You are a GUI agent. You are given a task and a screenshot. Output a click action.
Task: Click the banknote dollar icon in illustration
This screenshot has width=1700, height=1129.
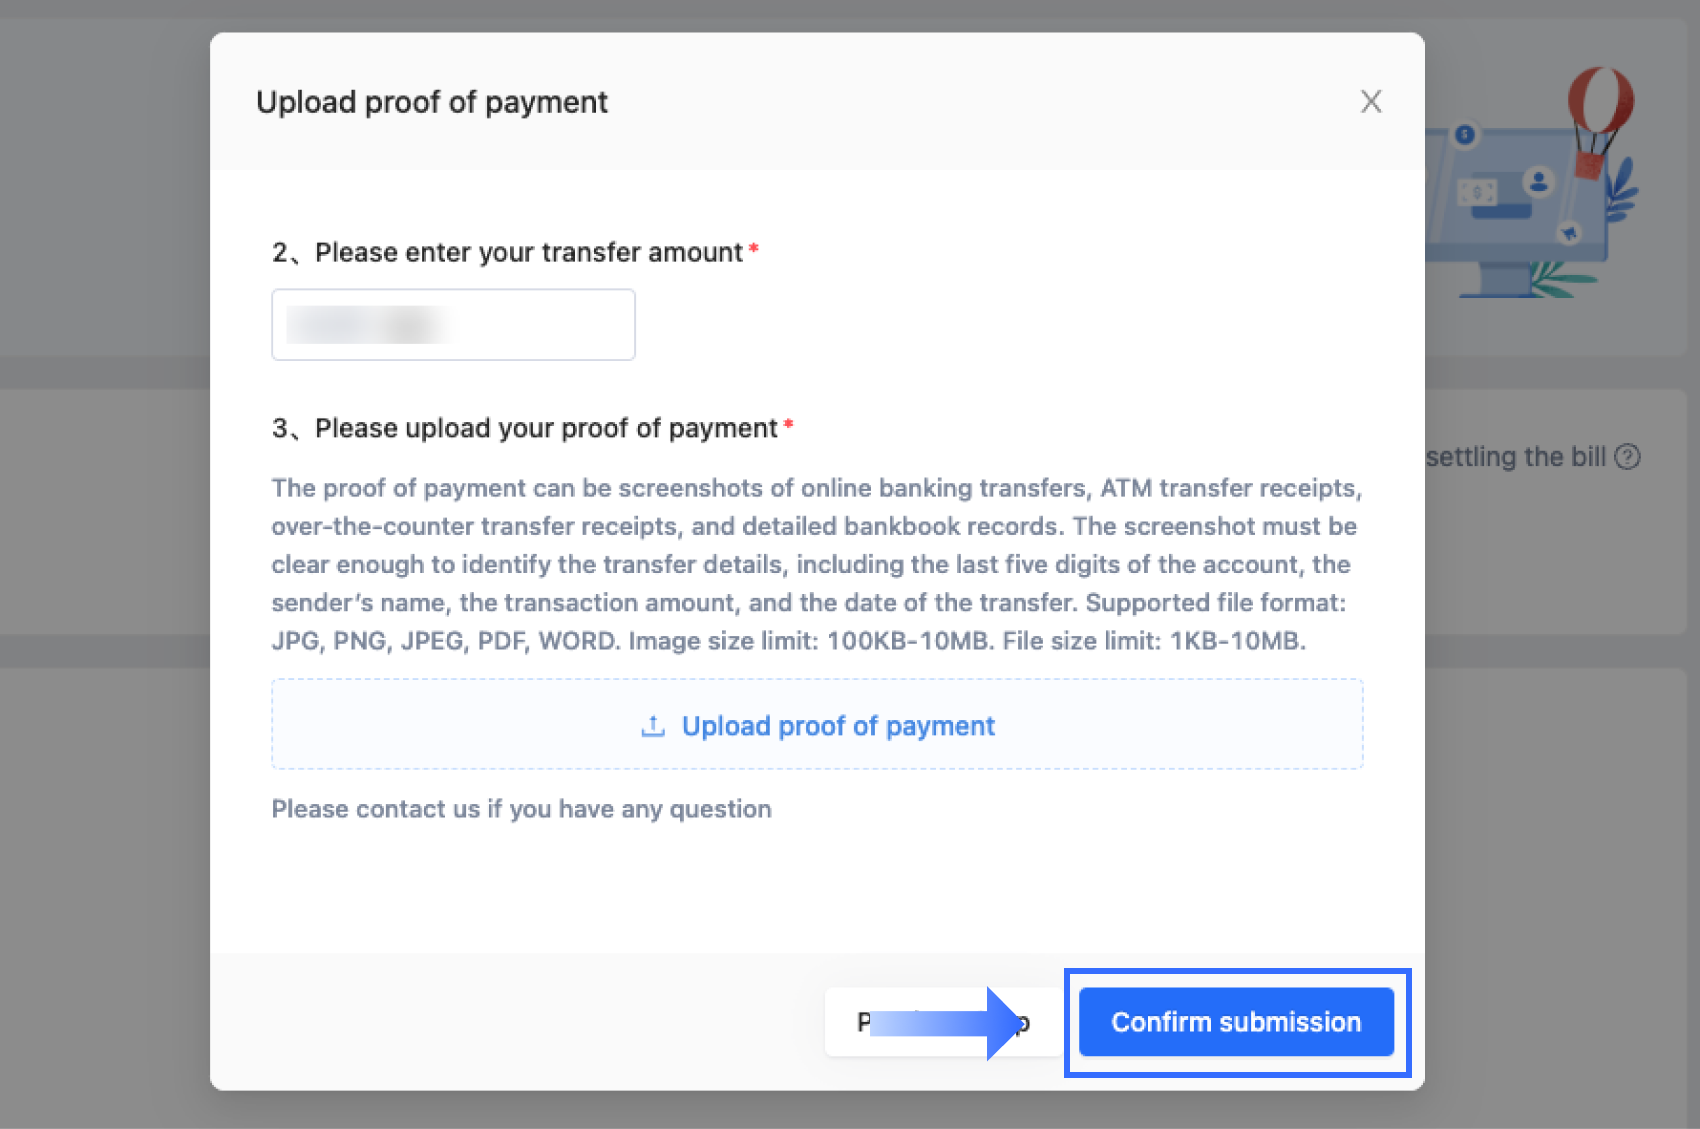[1477, 192]
